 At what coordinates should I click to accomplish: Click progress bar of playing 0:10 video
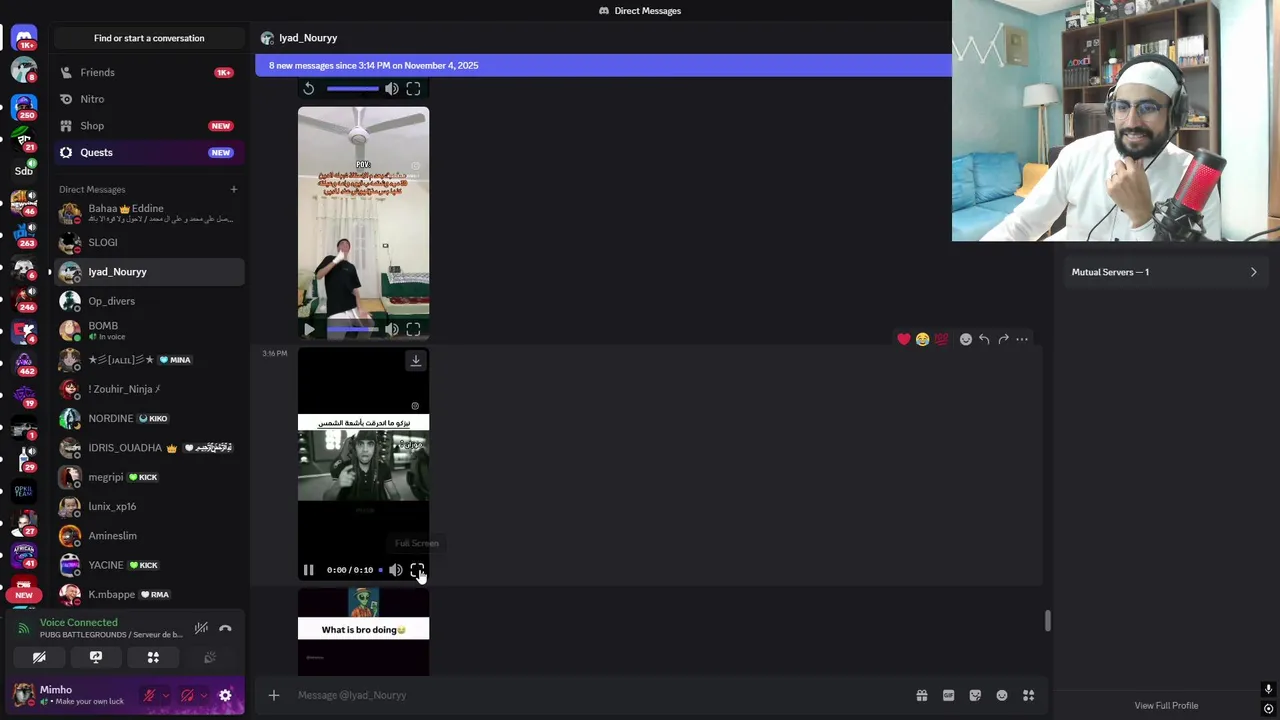380,570
